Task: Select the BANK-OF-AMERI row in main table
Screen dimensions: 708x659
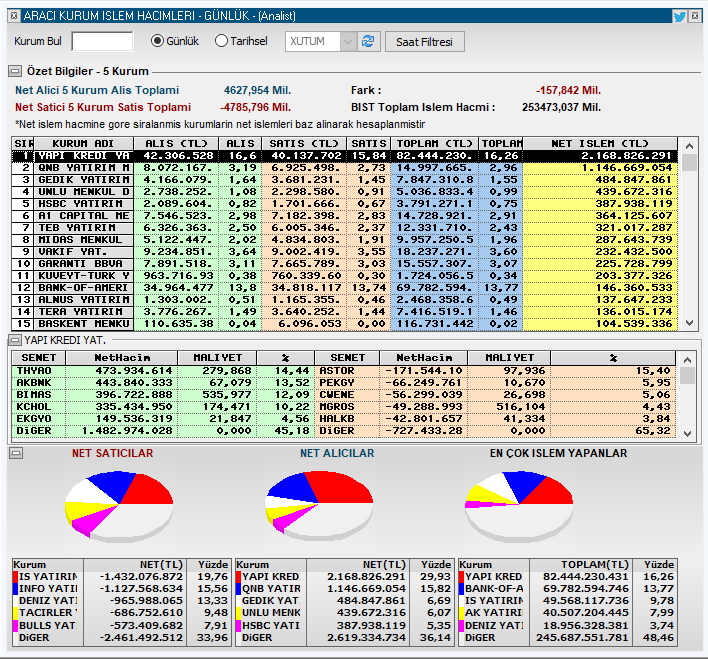Action: 345,287
